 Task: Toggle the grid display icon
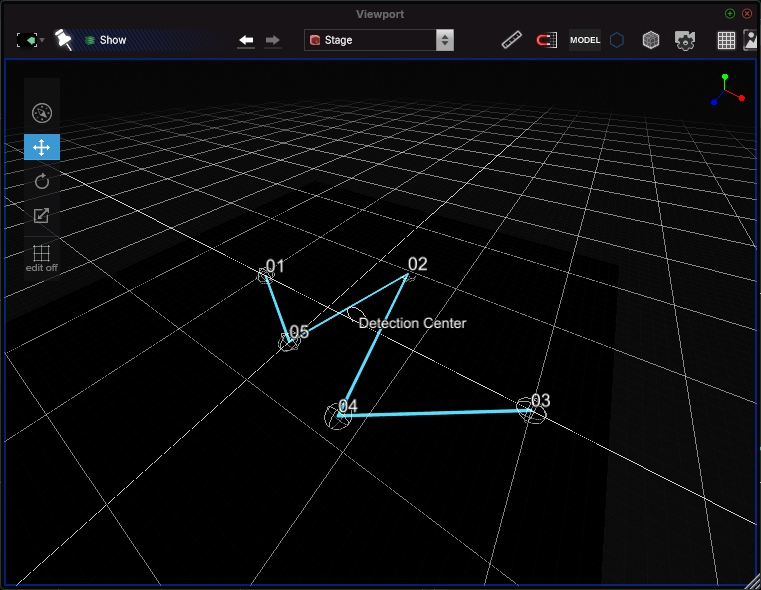tap(726, 40)
